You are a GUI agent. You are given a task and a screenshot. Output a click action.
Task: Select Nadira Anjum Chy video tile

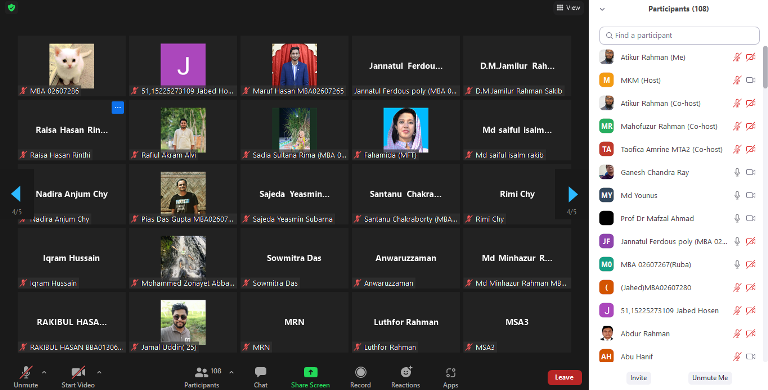click(72, 194)
